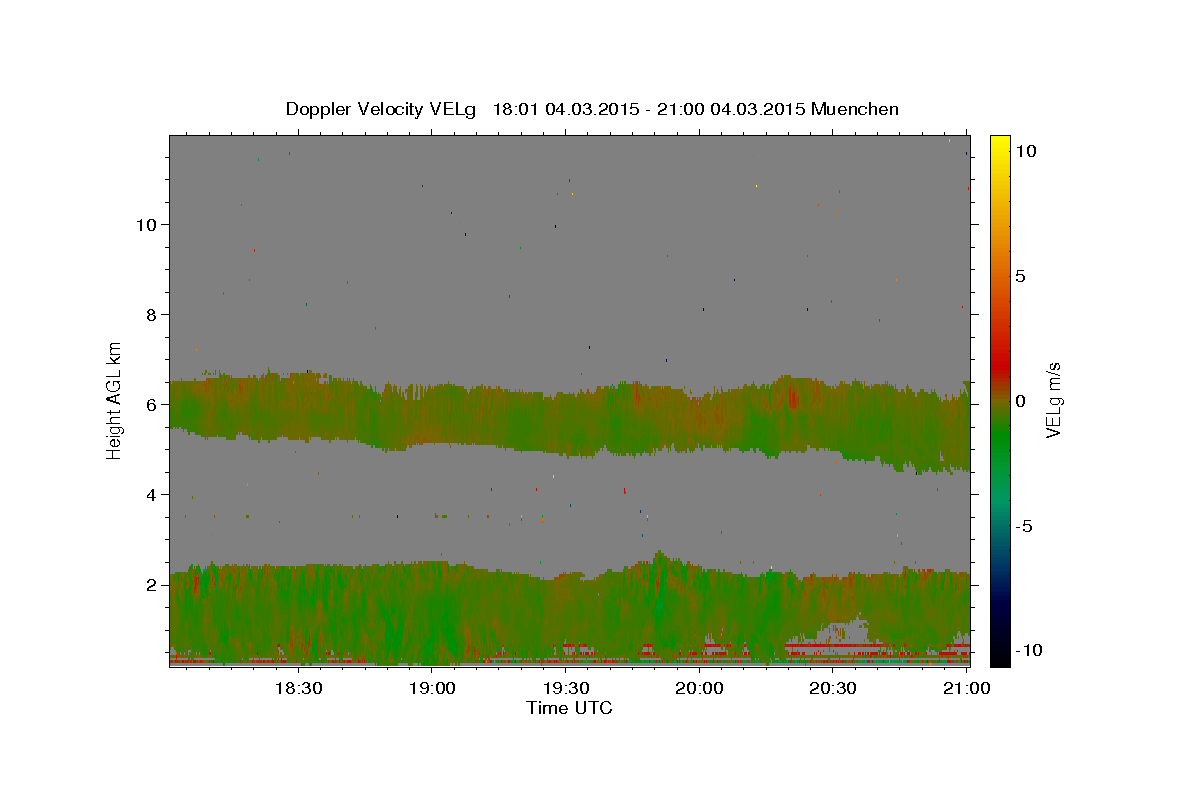Viewport: 1200px width, 800px height.
Task: Click the height tick label 4
Action: (151, 494)
